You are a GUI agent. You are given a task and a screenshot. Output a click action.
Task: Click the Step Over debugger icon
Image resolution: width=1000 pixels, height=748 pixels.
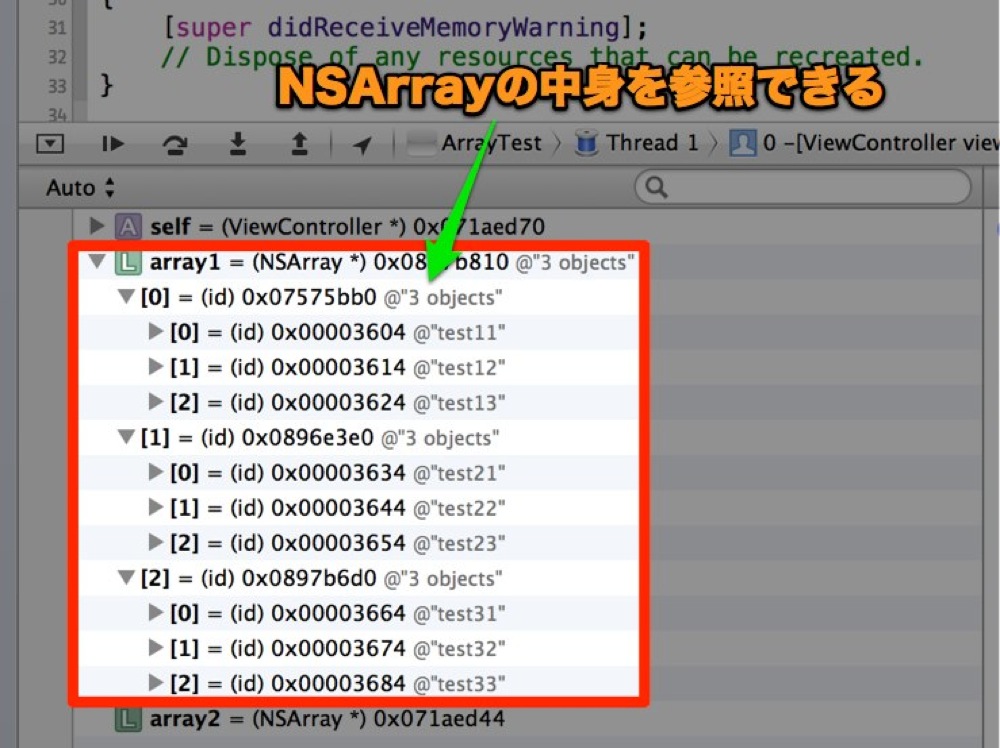pos(175,145)
